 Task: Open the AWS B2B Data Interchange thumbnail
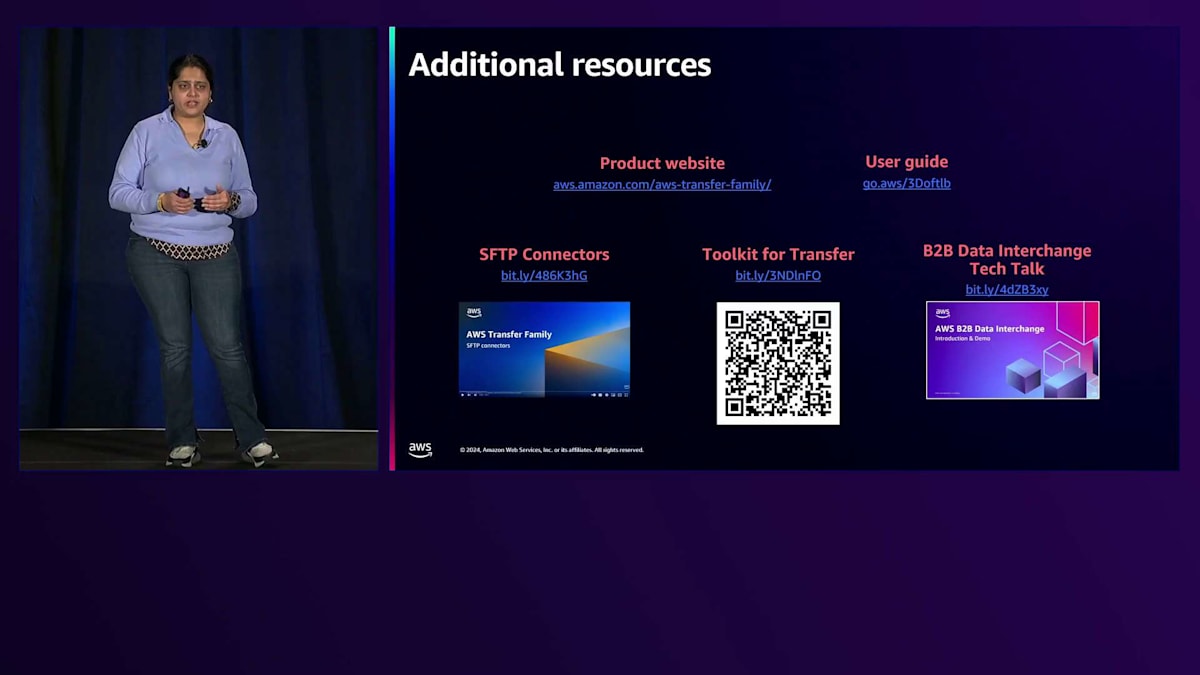(x=1012, y=350)
